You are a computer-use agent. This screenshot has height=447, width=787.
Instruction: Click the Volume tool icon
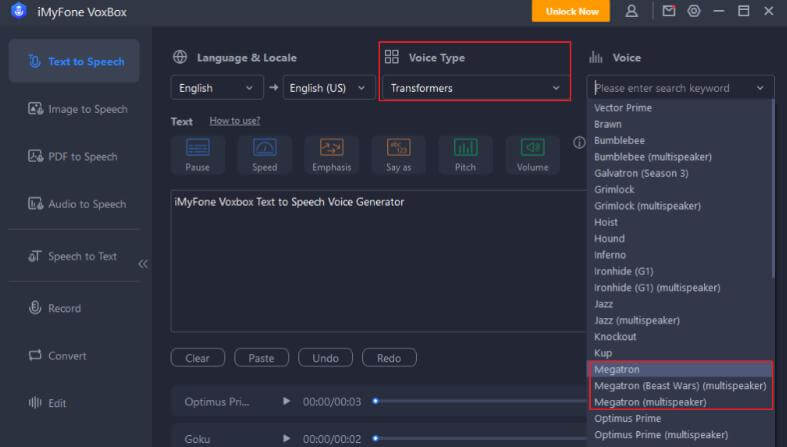[533, 155]
